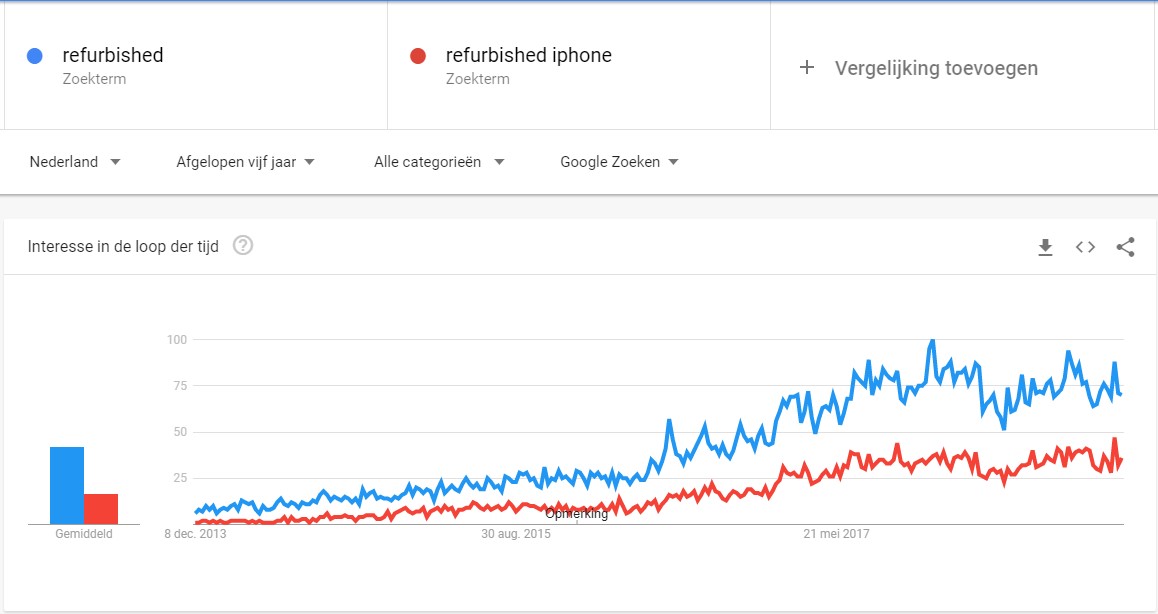Click the blue dot beside refurbished
Screen dimensions: 1158x614
[x=35, y=56]
